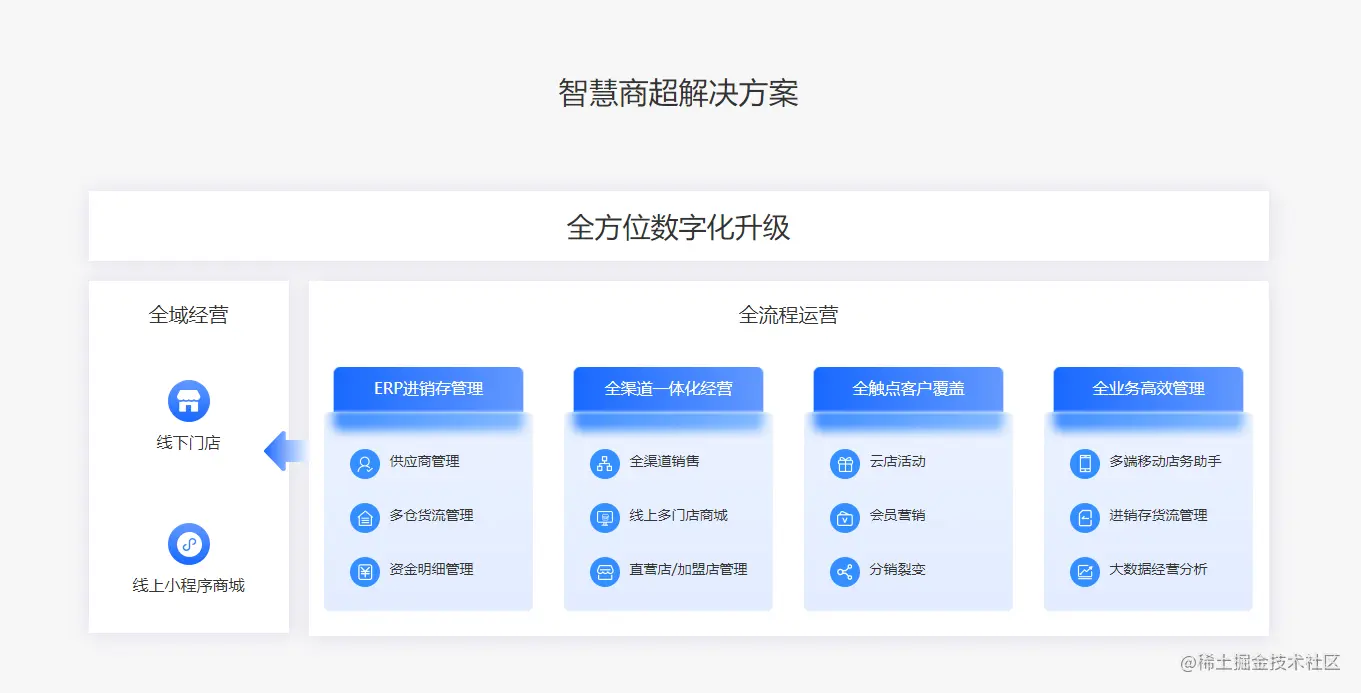The width and height of the screenshot is (1361, 693).
Task: Click the 多仓货流管理 label
Action: point(432,516)
